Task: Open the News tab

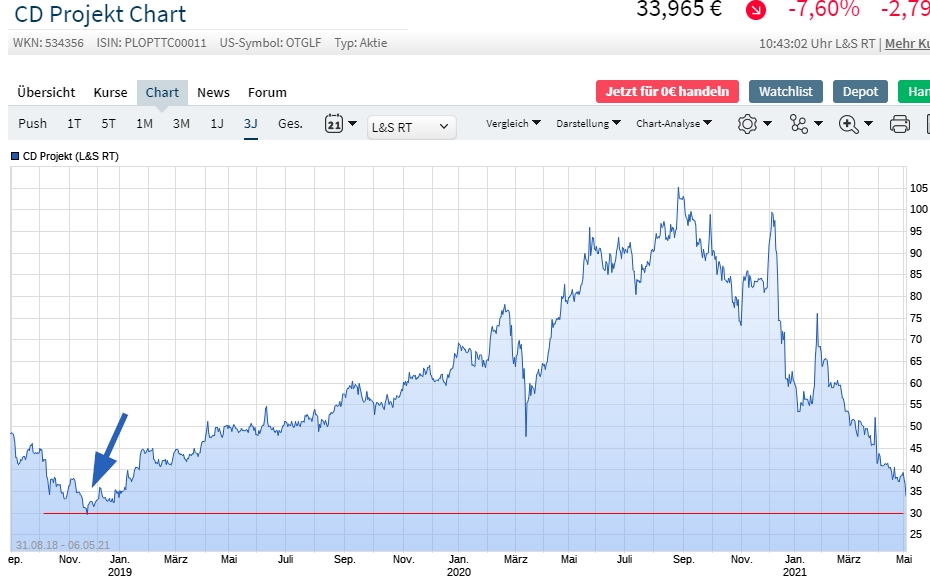Action: click(213, 92)
